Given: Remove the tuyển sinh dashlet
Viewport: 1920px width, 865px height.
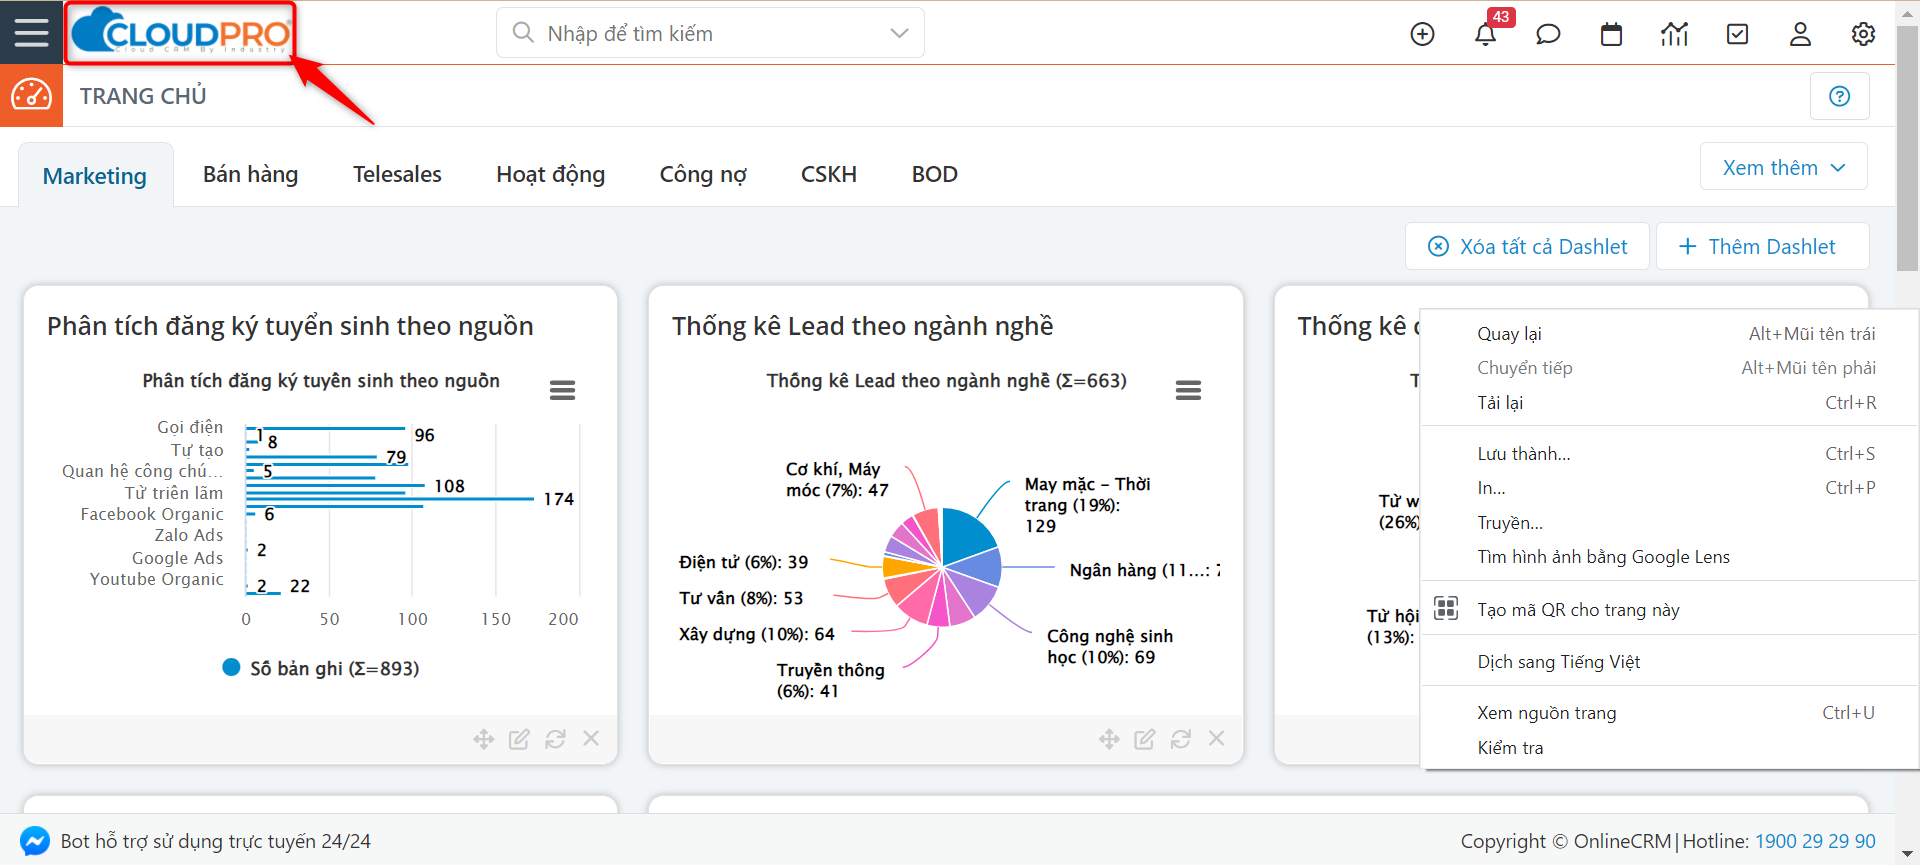Looking at the screenshot, I should 591,738.
